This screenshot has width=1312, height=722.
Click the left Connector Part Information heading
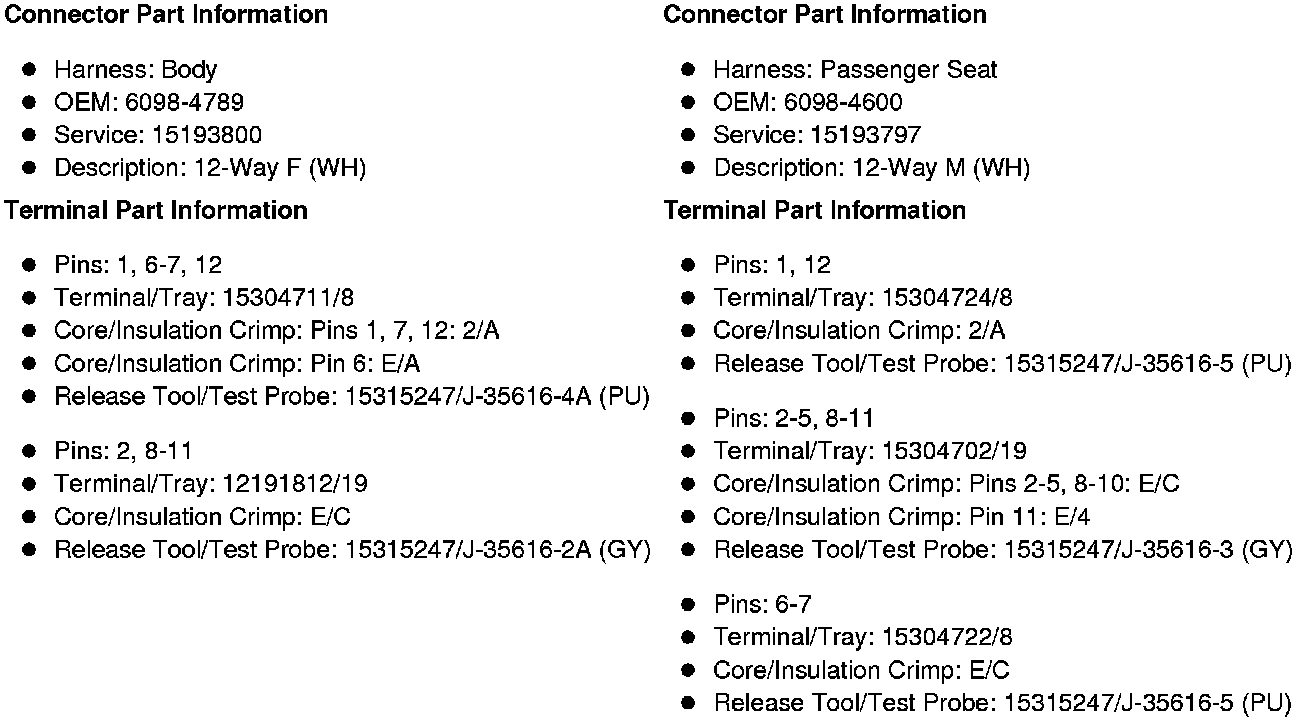[167, 15]
